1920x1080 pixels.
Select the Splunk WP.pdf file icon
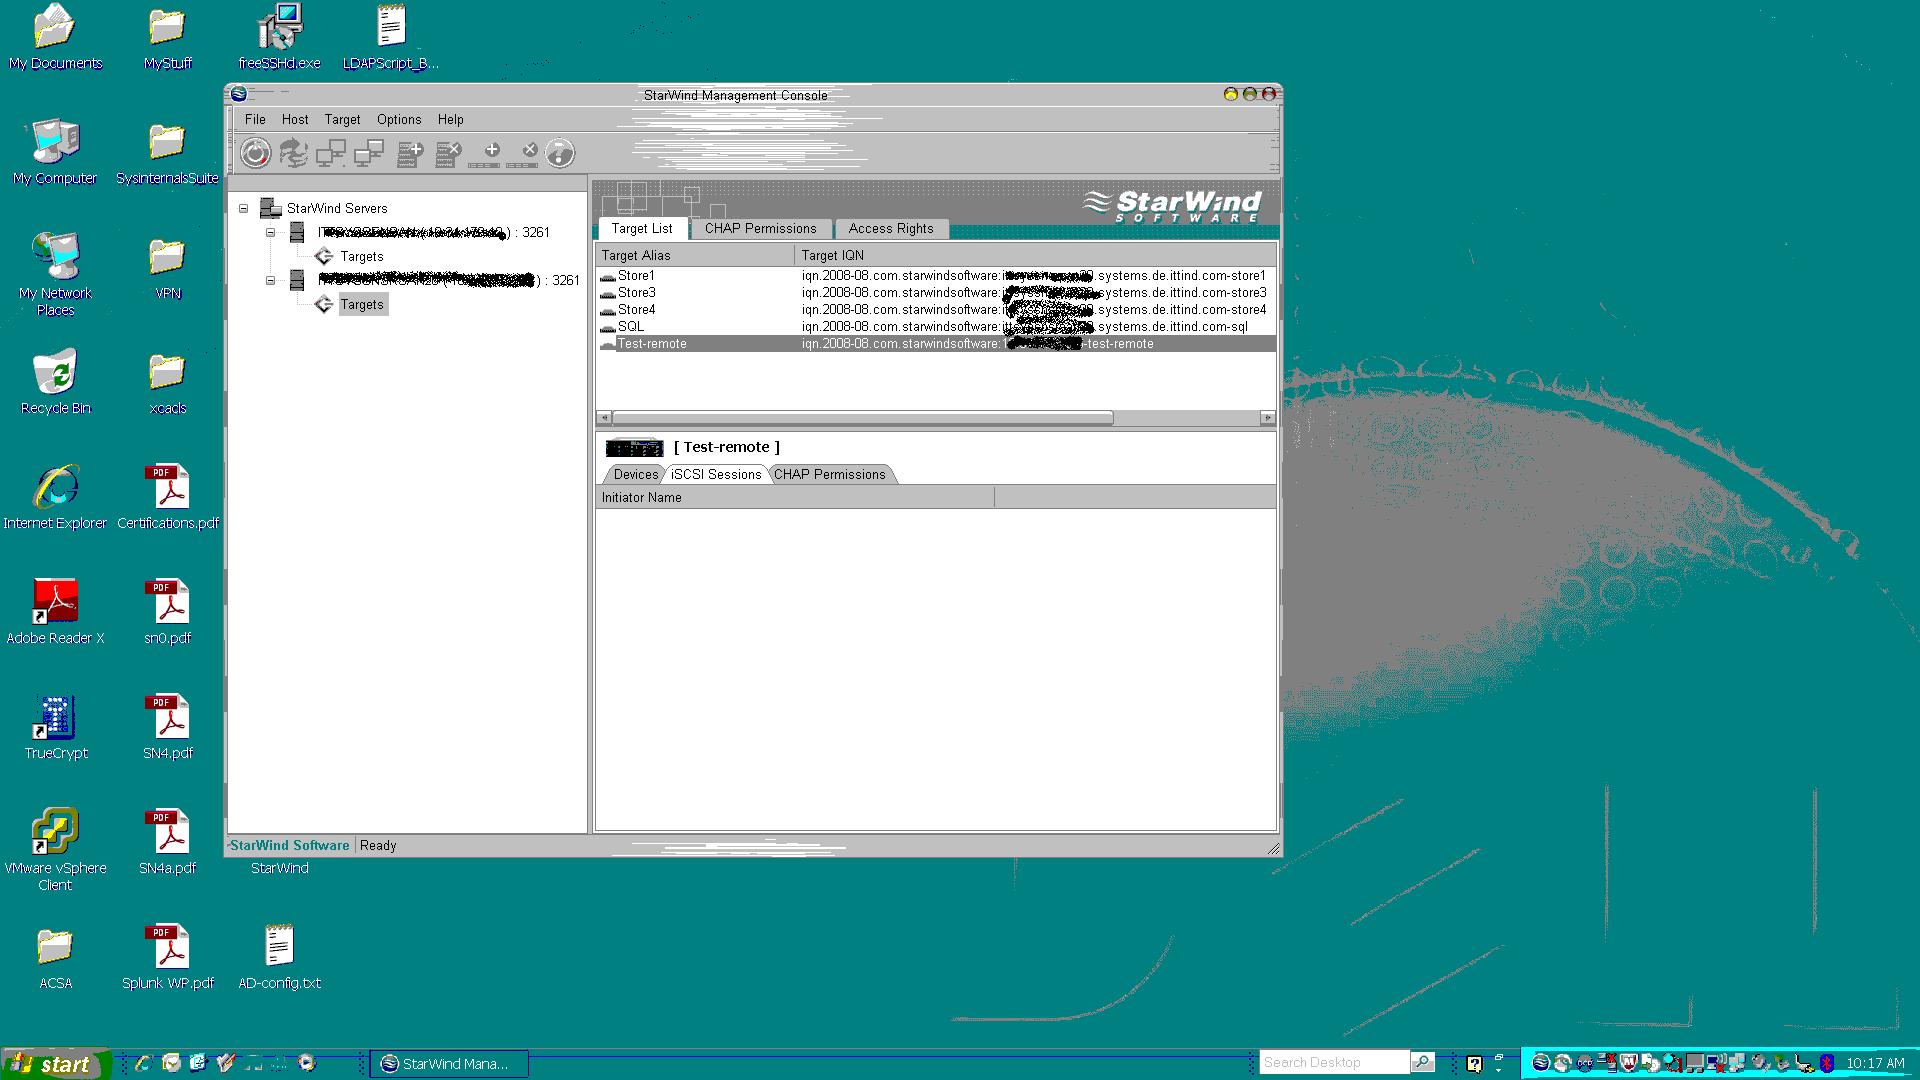(167, 957)
